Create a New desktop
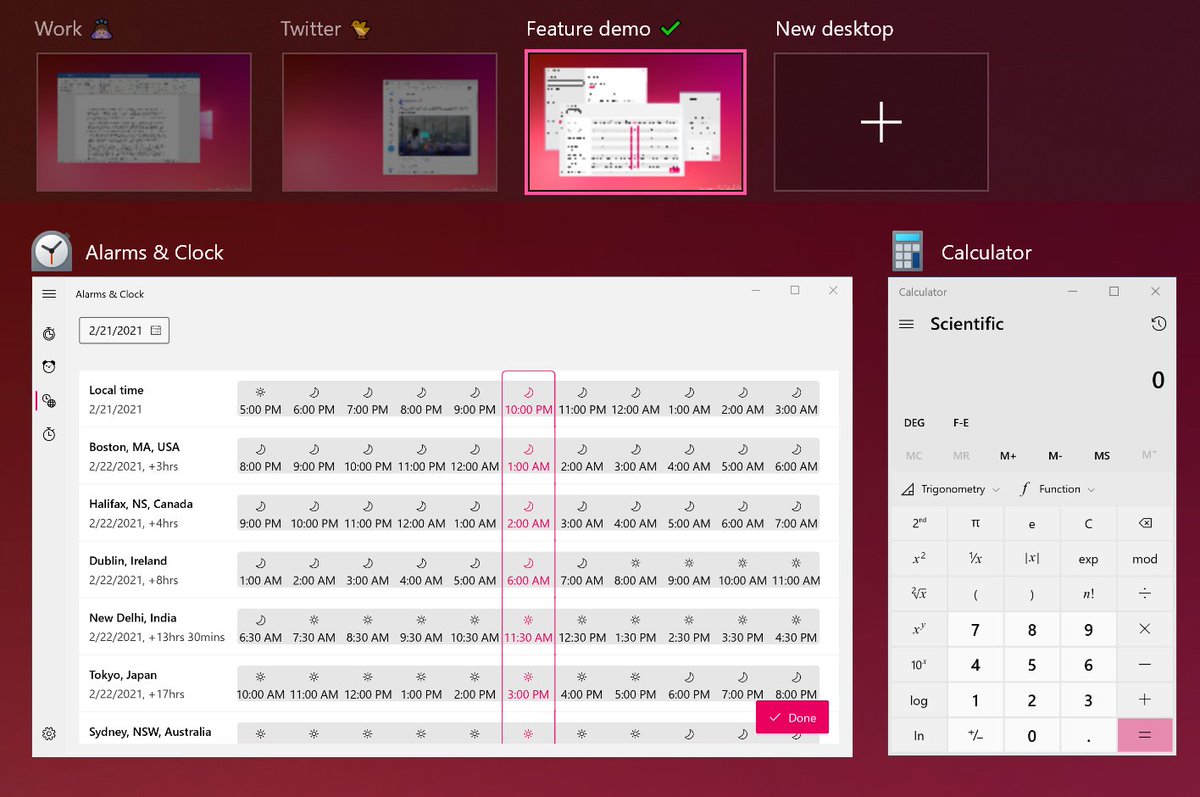The image size is (1200, 797). 881,122
